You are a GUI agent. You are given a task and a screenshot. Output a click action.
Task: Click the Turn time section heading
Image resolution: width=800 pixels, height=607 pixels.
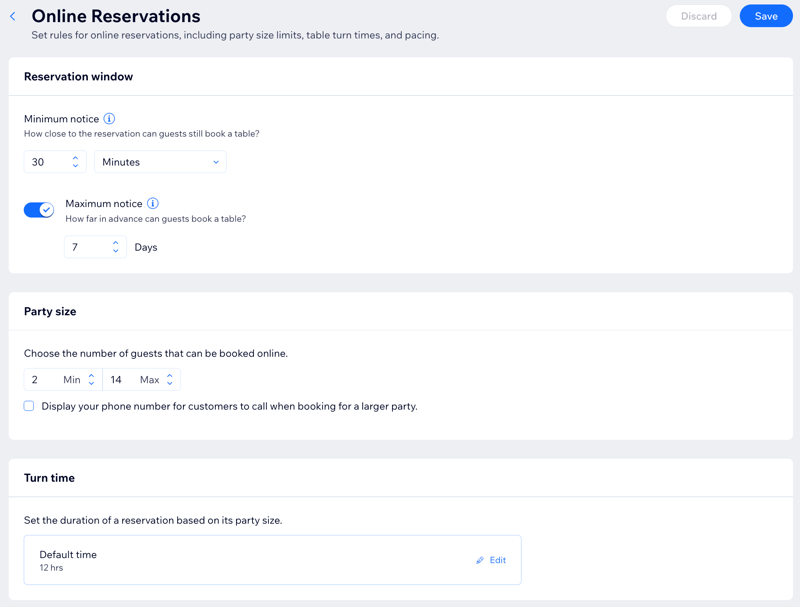(x=49, y=478)
